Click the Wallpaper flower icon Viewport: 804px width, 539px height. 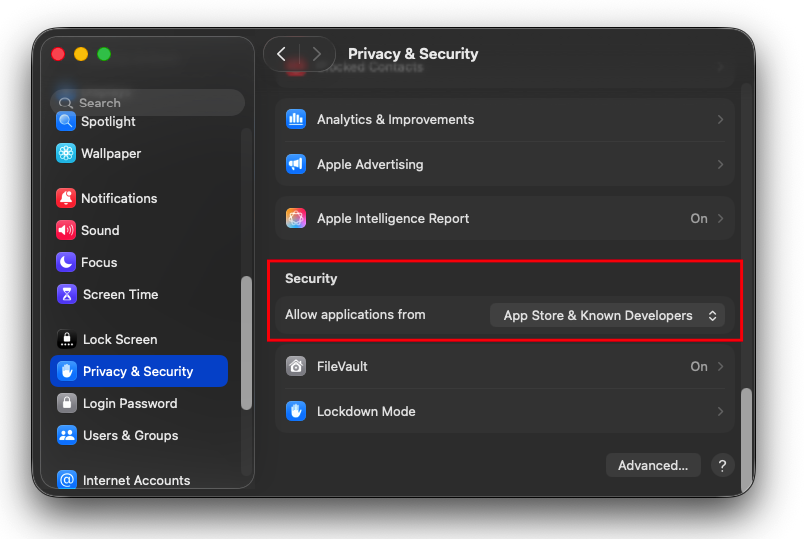click(x=66, y=153)
